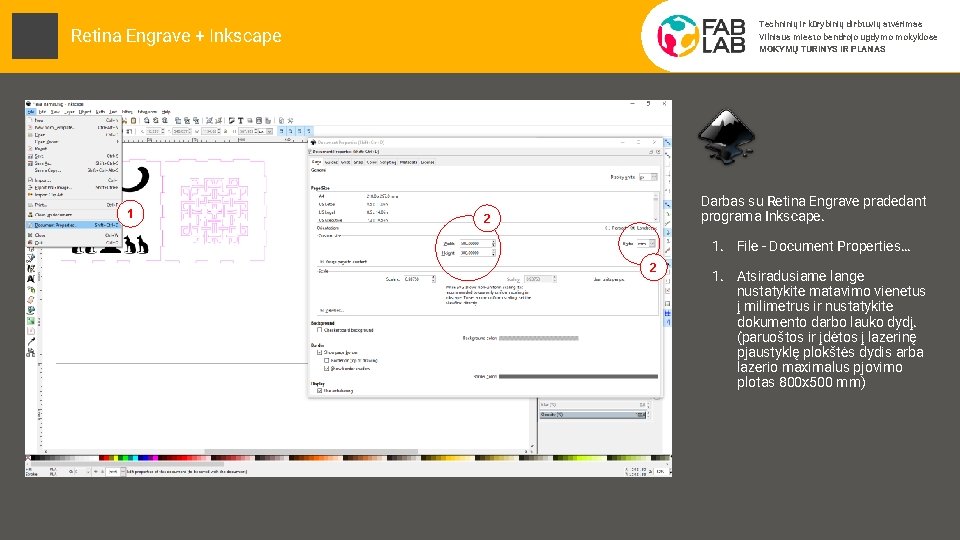The height and width of the screenshot is (540, 960).
Task: Open the Display units dropdown
Action: (648, 177)
